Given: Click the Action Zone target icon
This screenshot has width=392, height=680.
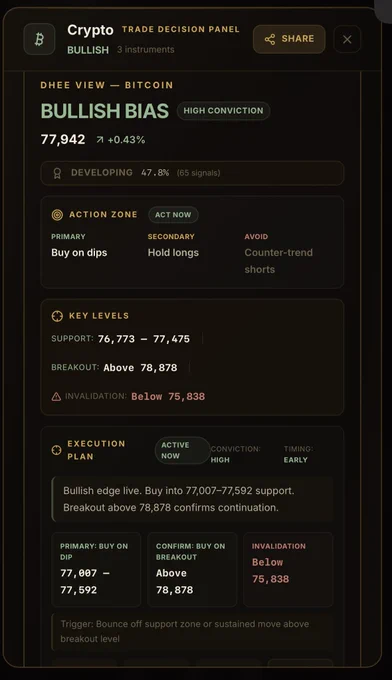Looking at the screenshot, I should (57, 215).
